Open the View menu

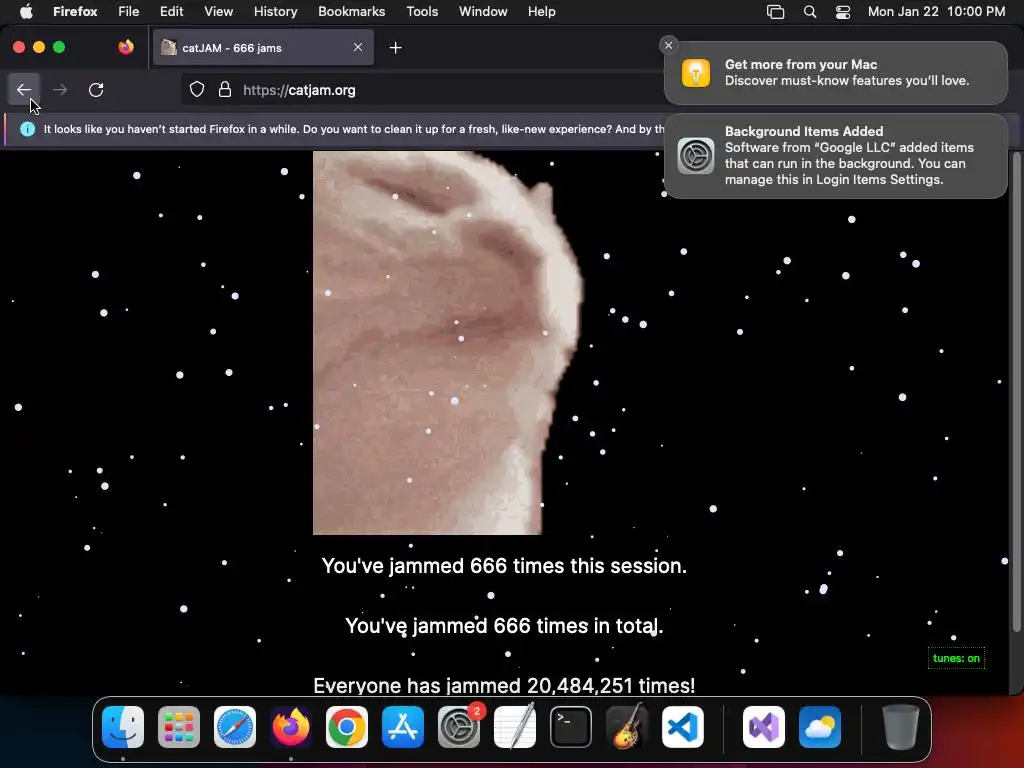(218, 11)
